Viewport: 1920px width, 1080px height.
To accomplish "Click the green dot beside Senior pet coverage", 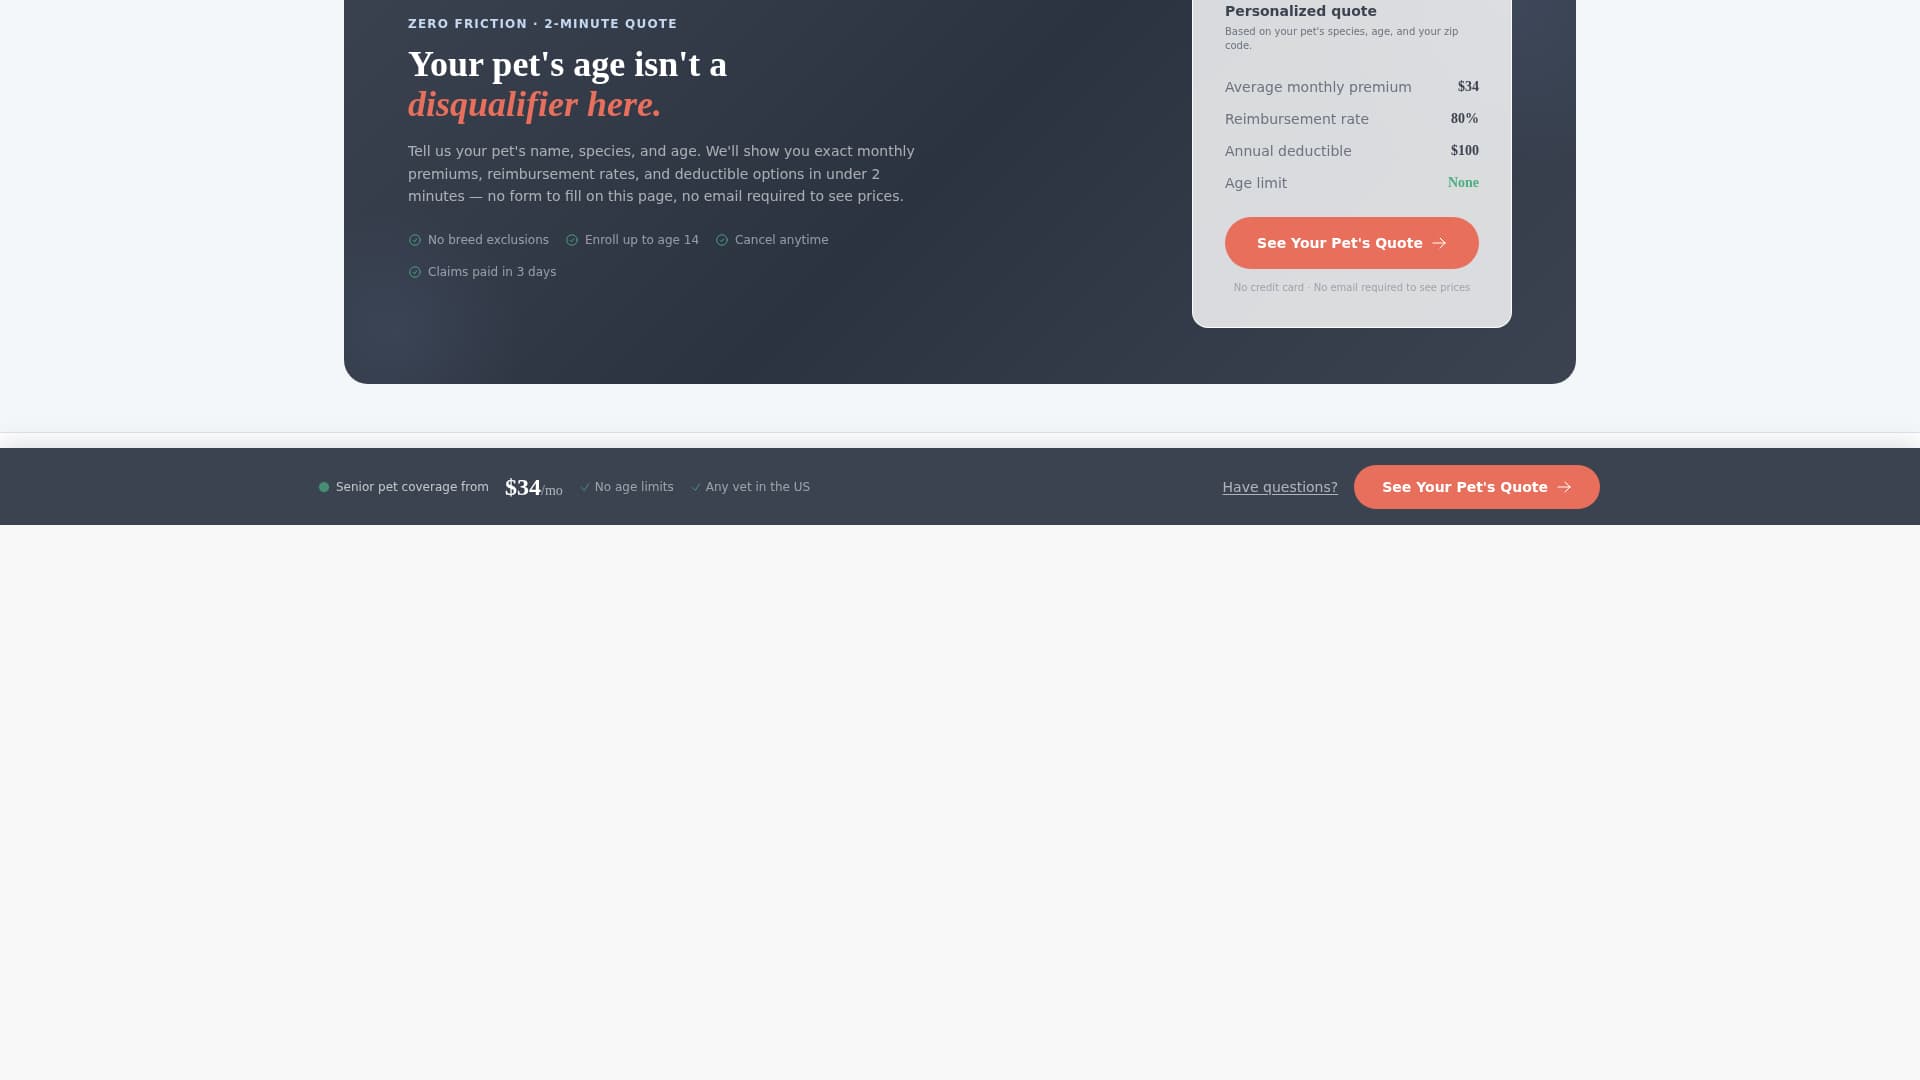I will (324, 487).
